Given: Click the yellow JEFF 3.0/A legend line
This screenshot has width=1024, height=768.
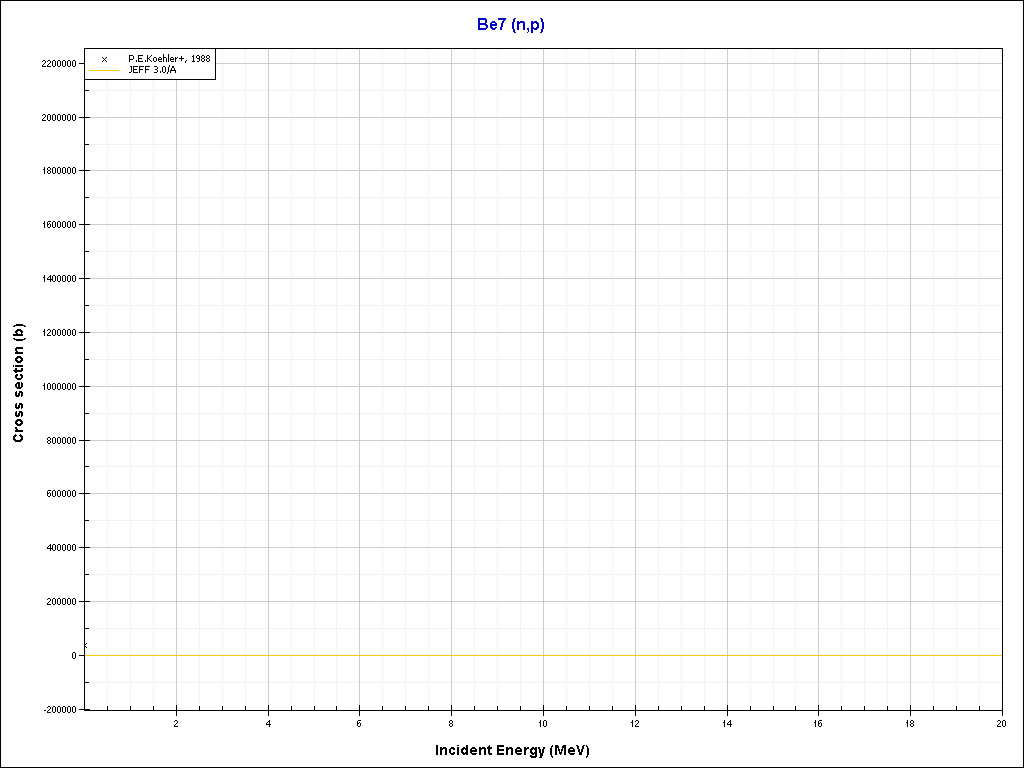Looking at the screenshot, I should click(x=104, y=70).
